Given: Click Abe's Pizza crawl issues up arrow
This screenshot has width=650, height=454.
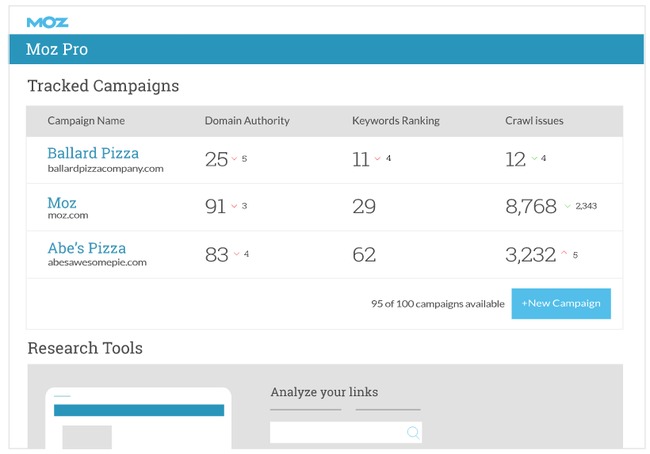Looking at the screenshot, I should 564,254.
